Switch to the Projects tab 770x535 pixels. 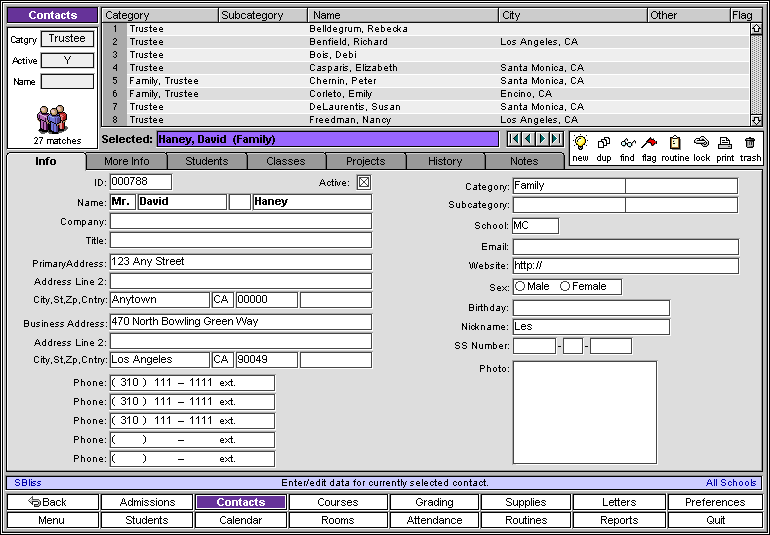[365, 161]
